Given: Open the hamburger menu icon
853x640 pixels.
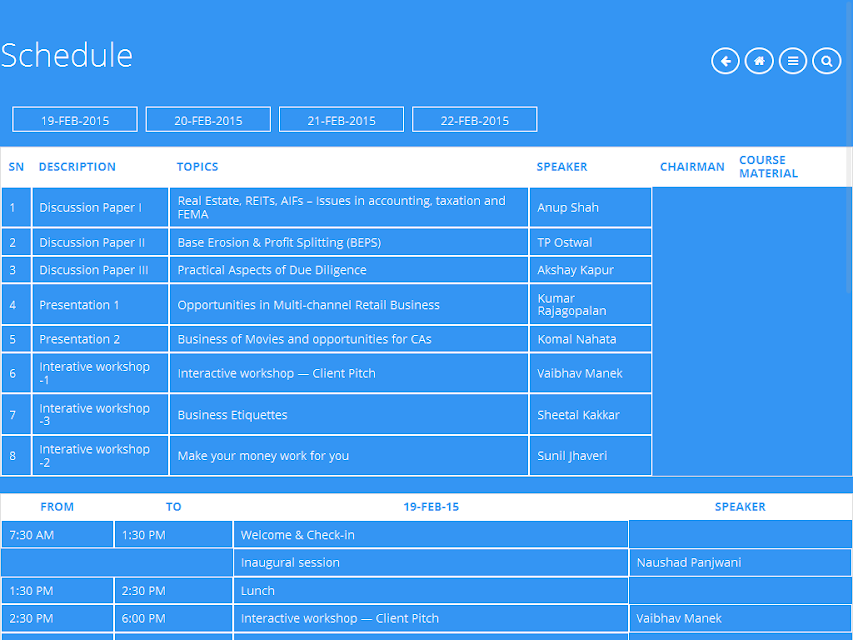Looking at the screenshot, I should tap(793, 61).
